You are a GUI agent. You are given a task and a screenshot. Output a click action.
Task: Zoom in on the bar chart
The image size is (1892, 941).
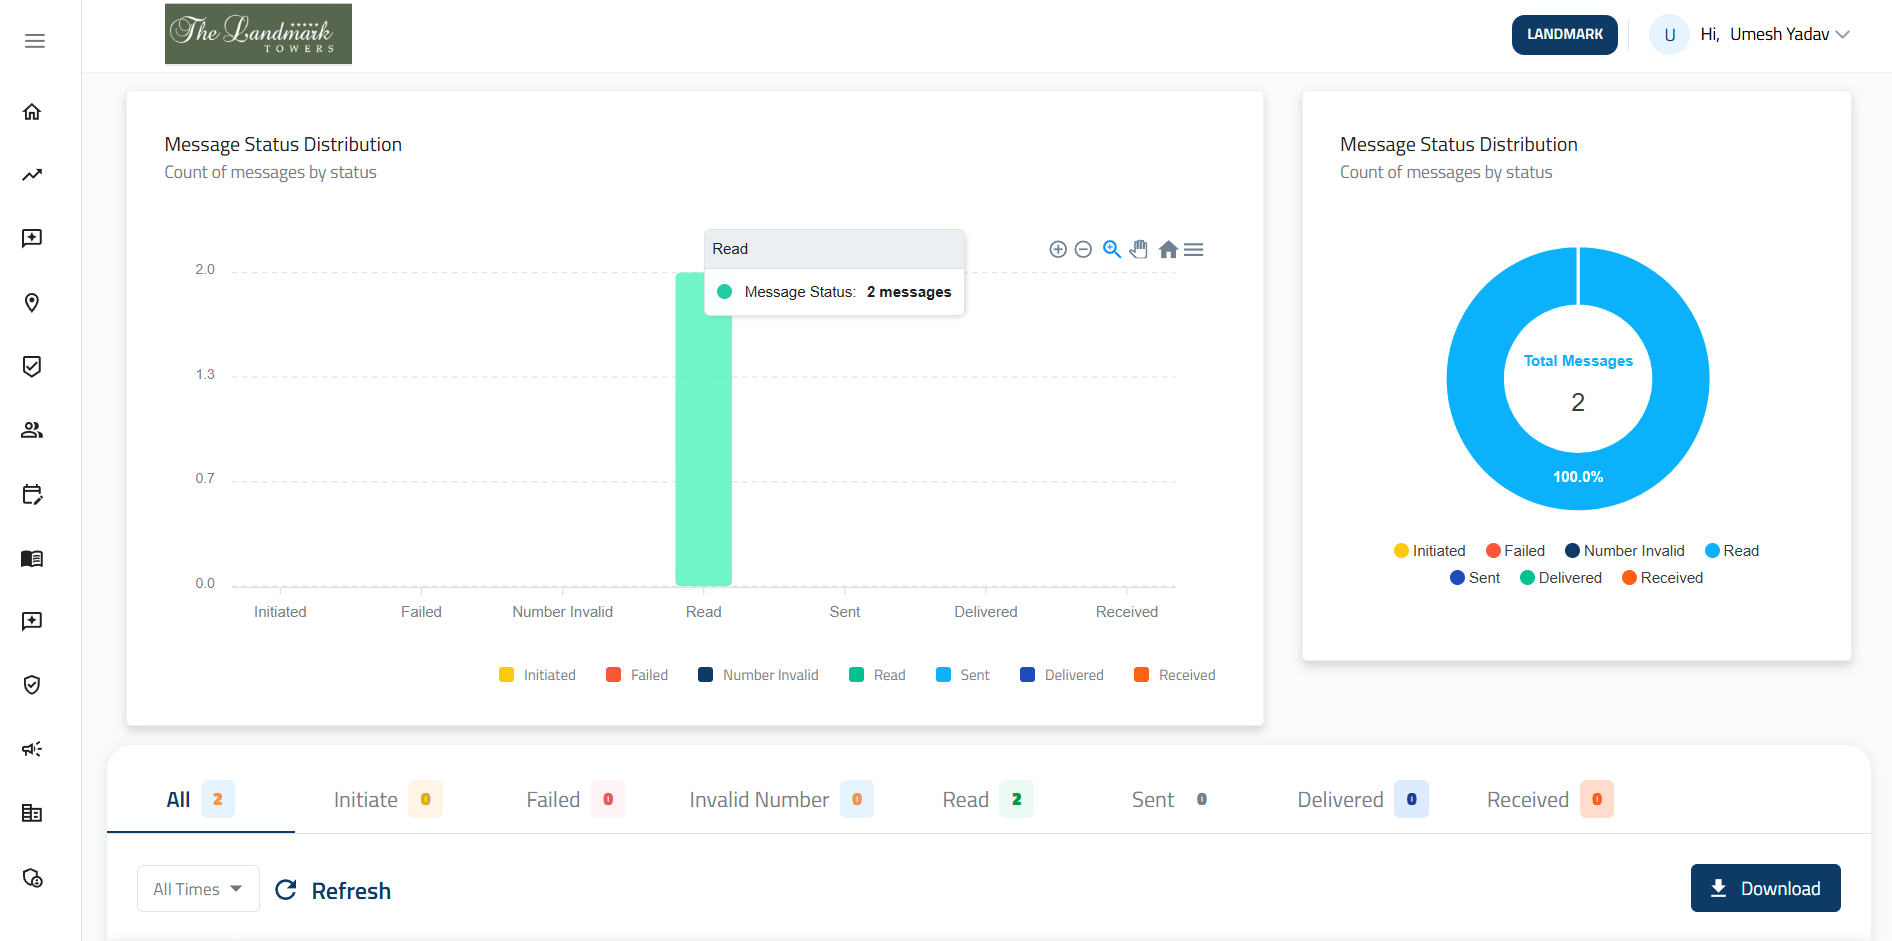[x=1112, y=249]
